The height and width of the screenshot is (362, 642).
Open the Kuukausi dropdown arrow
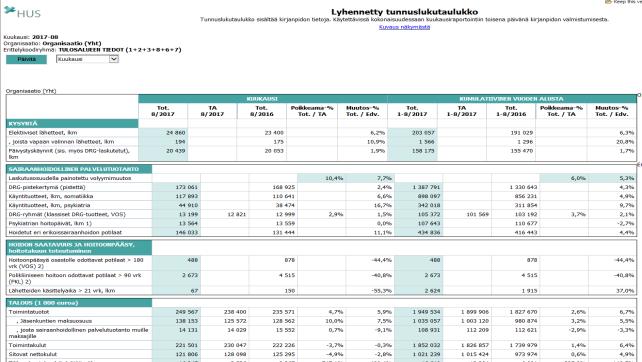coord(114,59)
